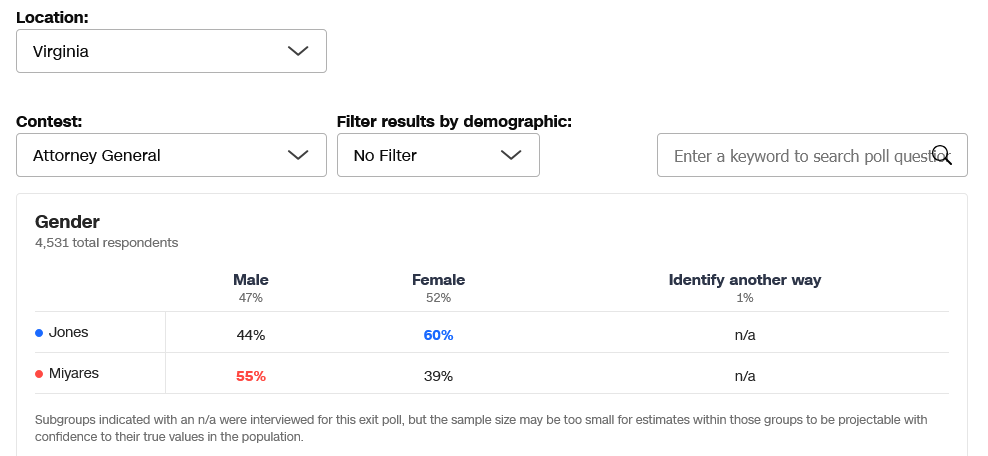Click Jones's 44% male value
Viewport: 988px width, 456px height.
tap(251, 335)
